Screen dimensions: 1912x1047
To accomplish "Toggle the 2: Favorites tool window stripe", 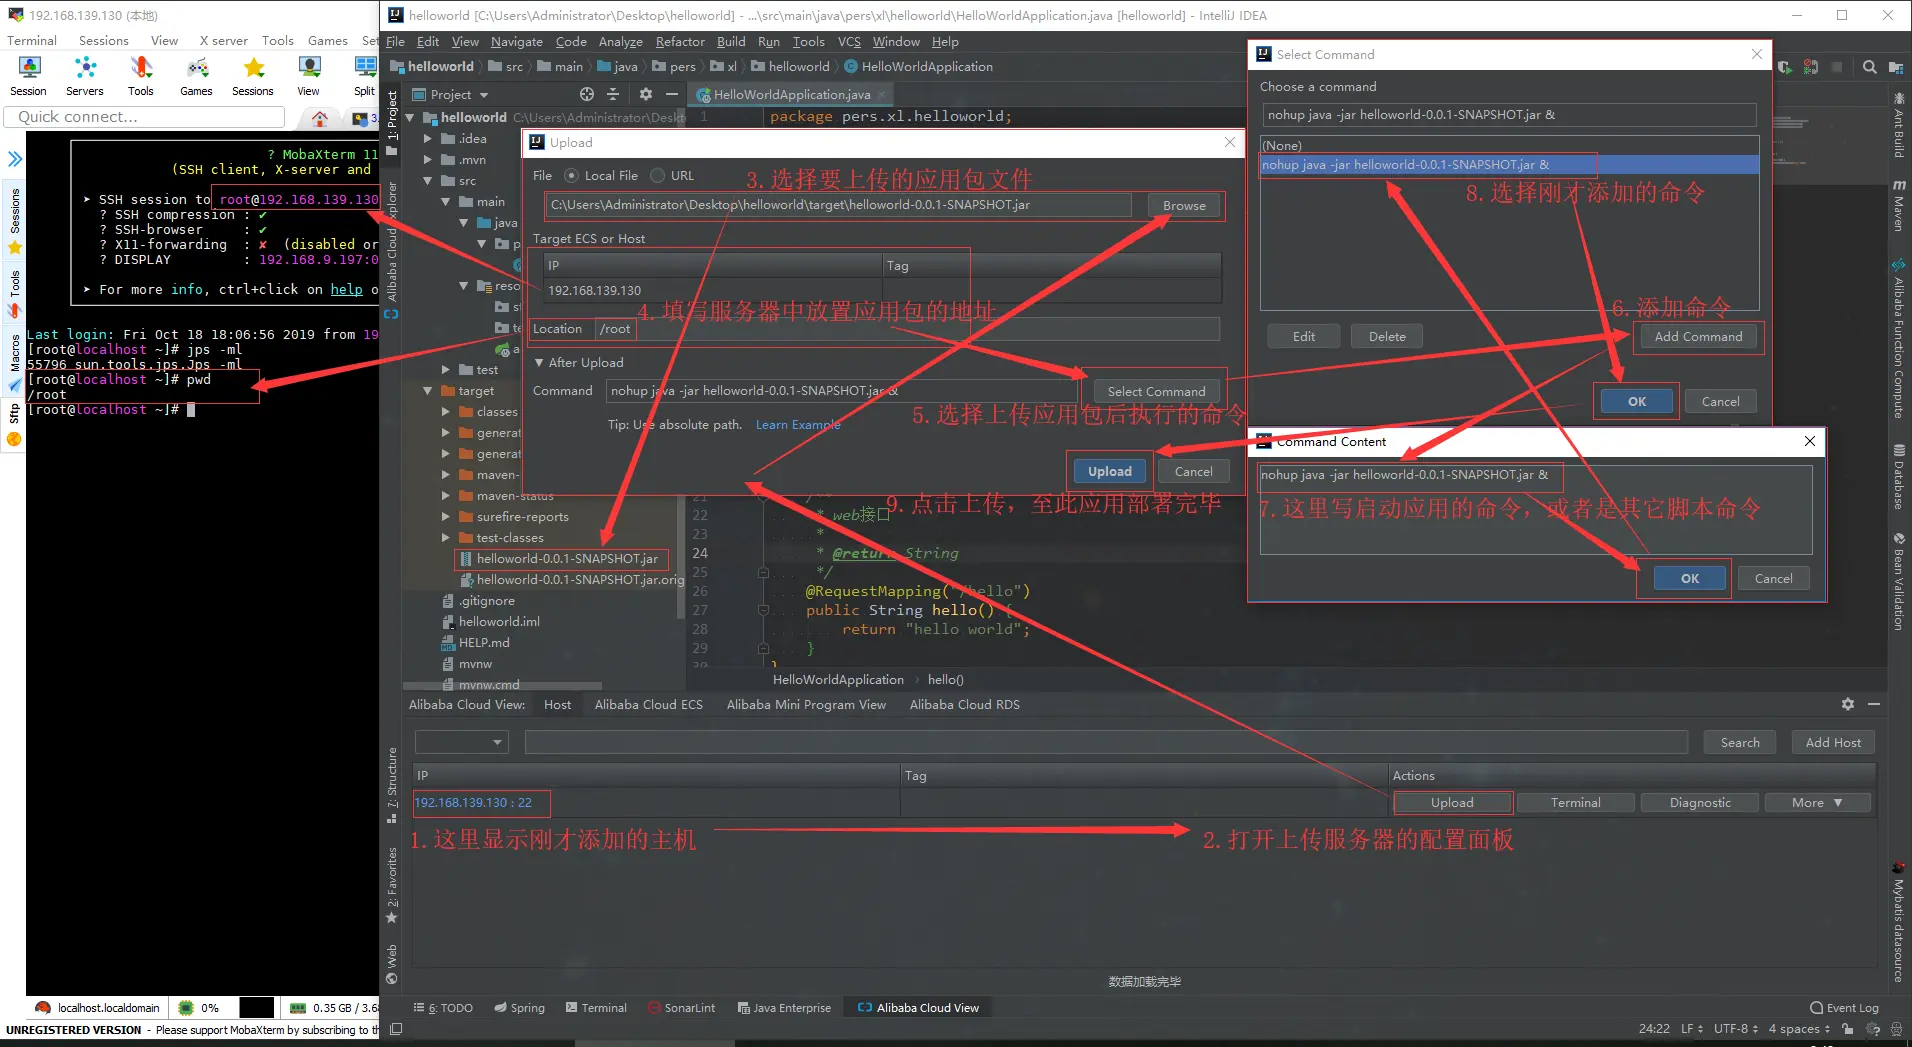I will (392, 885).
